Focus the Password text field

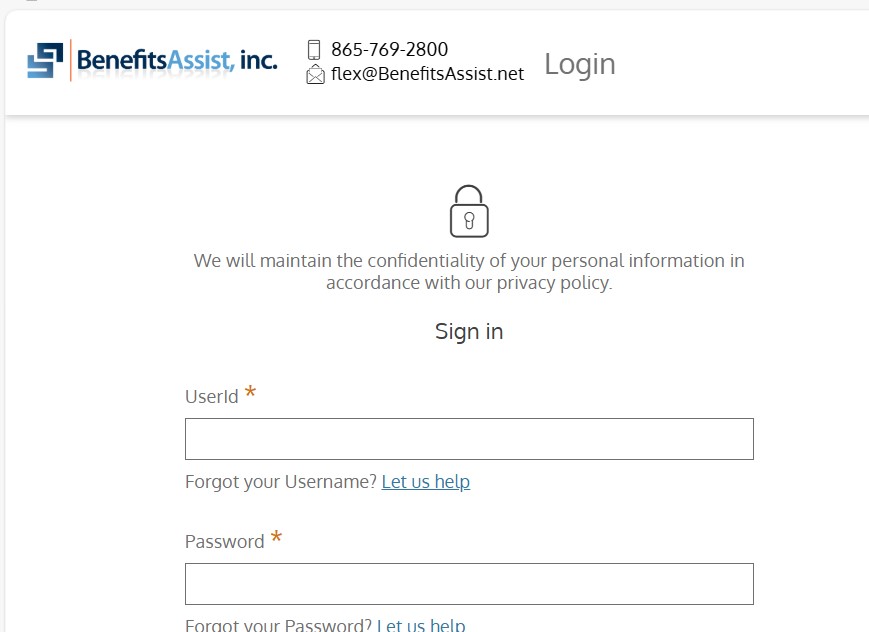coord(469,584)
